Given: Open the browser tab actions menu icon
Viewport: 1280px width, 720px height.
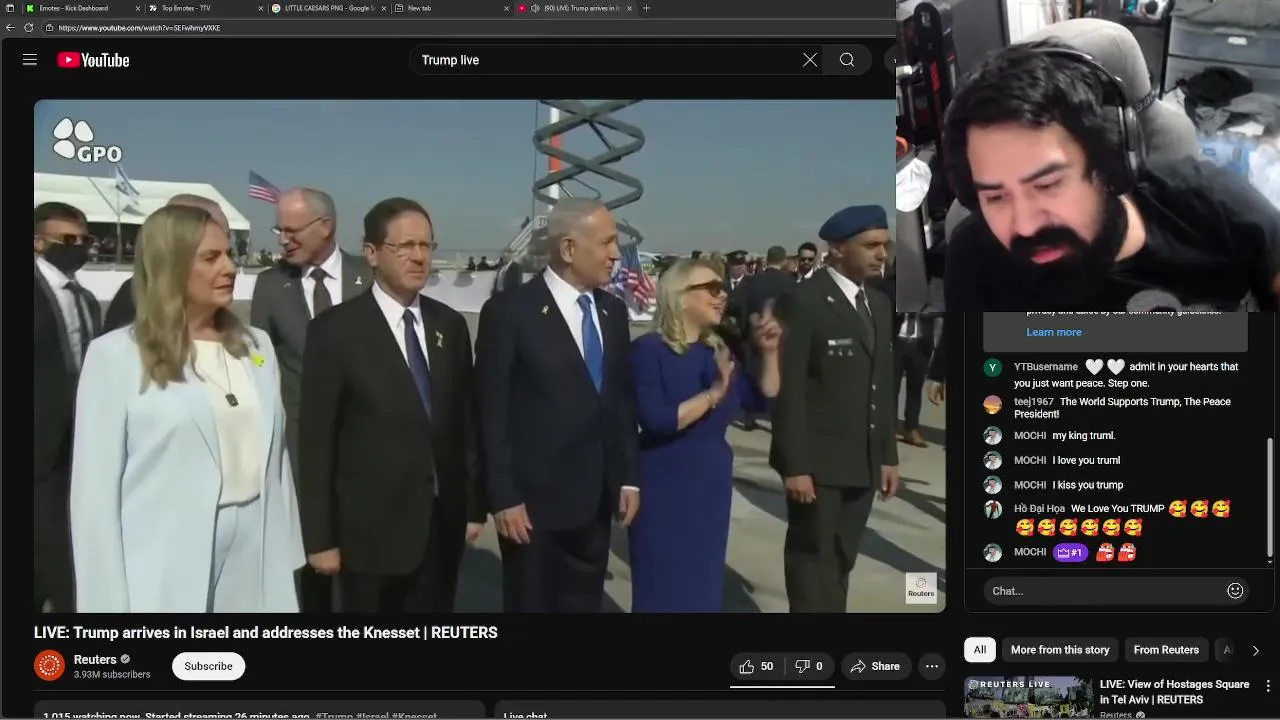Looking at the screenshot, I should (10, 8).
